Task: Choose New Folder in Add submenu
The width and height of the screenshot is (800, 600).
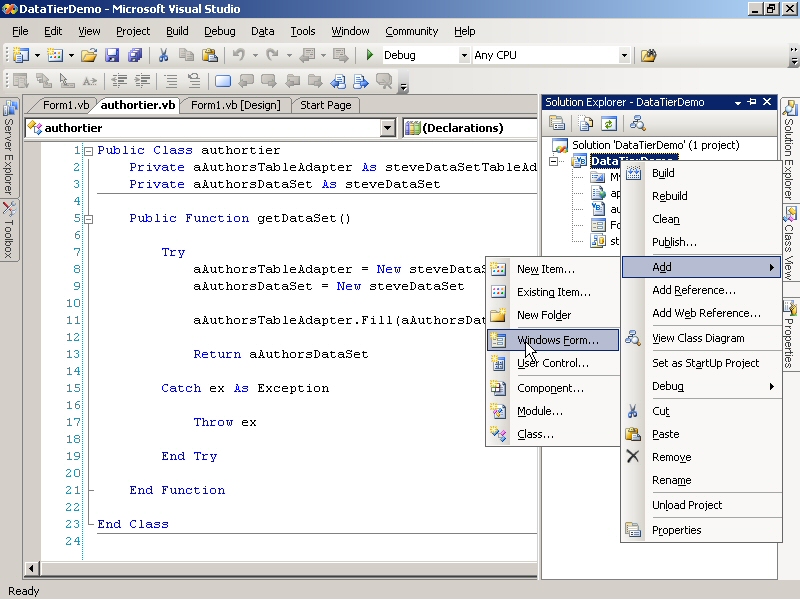Action: click(x=553, y=315)
